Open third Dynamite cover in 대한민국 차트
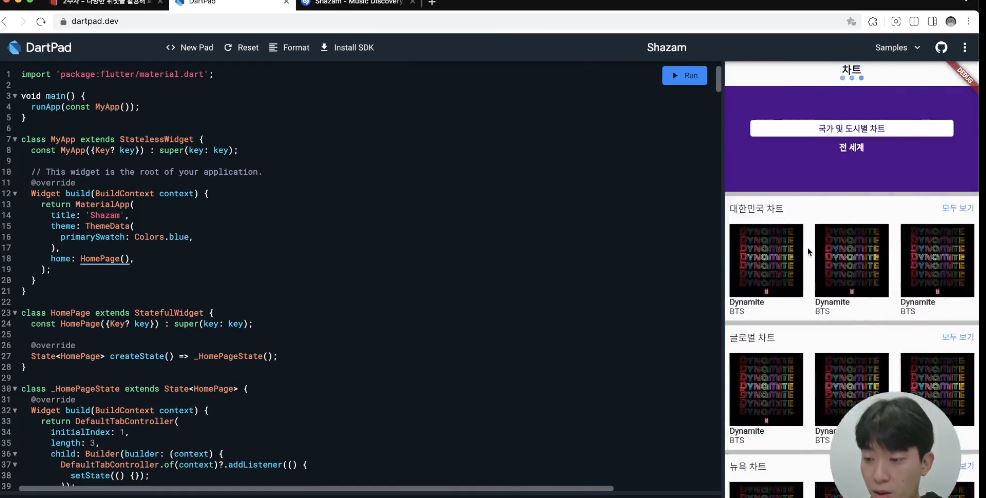The height and width of the screenshot is (498, 986). pyautogui.click(x=937, y=260)
